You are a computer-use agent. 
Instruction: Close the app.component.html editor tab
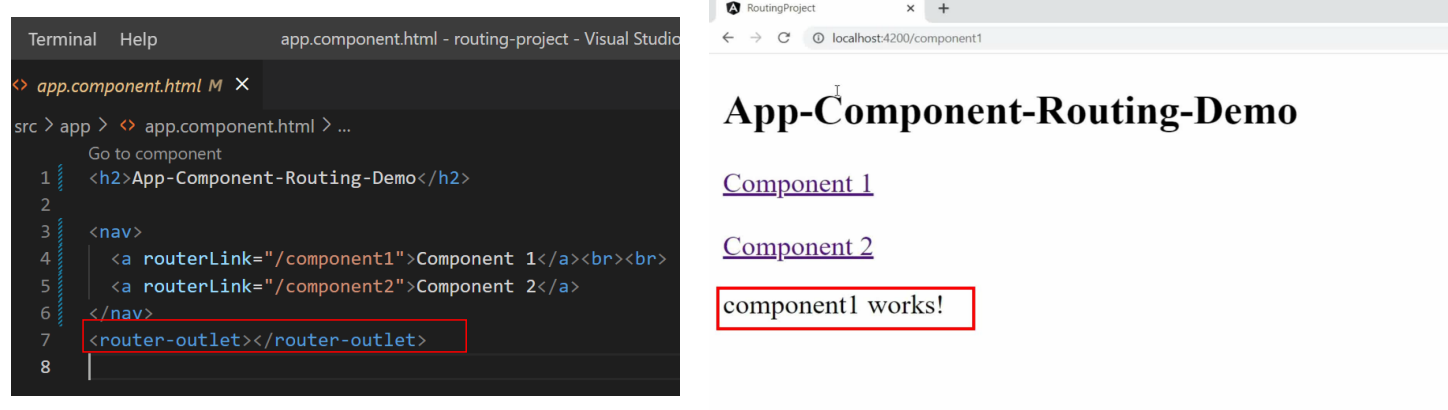(x=241, y=85)
